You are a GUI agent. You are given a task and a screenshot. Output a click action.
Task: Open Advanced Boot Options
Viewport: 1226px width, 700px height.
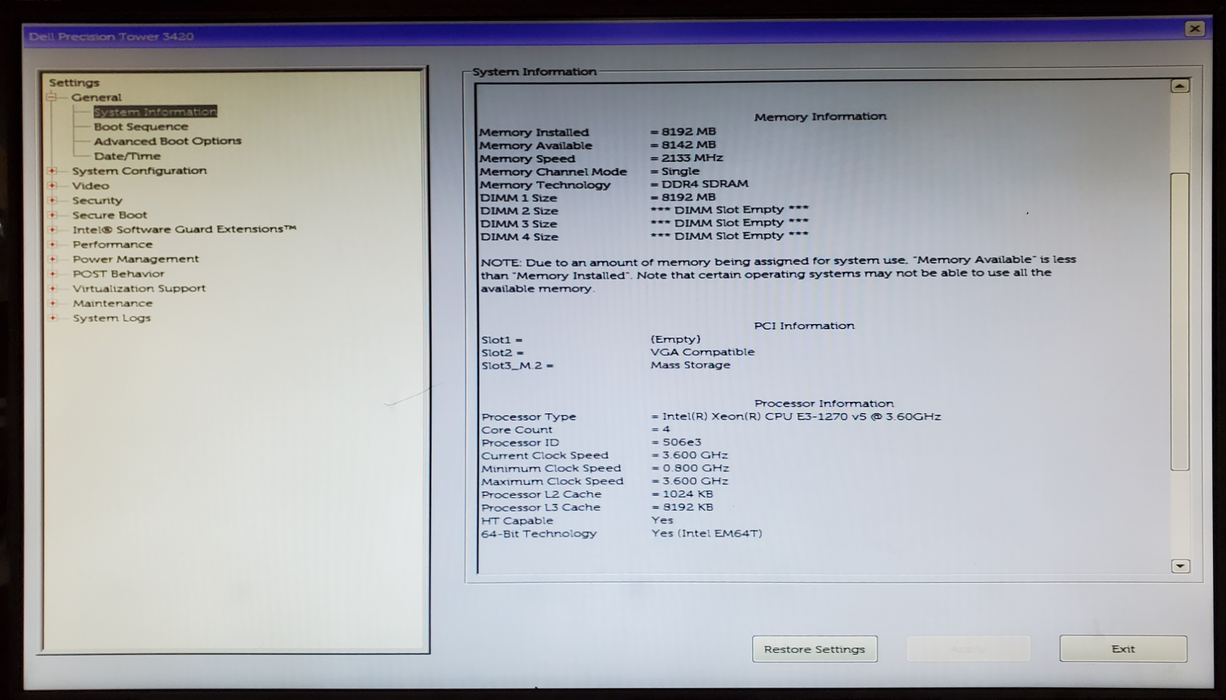tap(168, 141)
